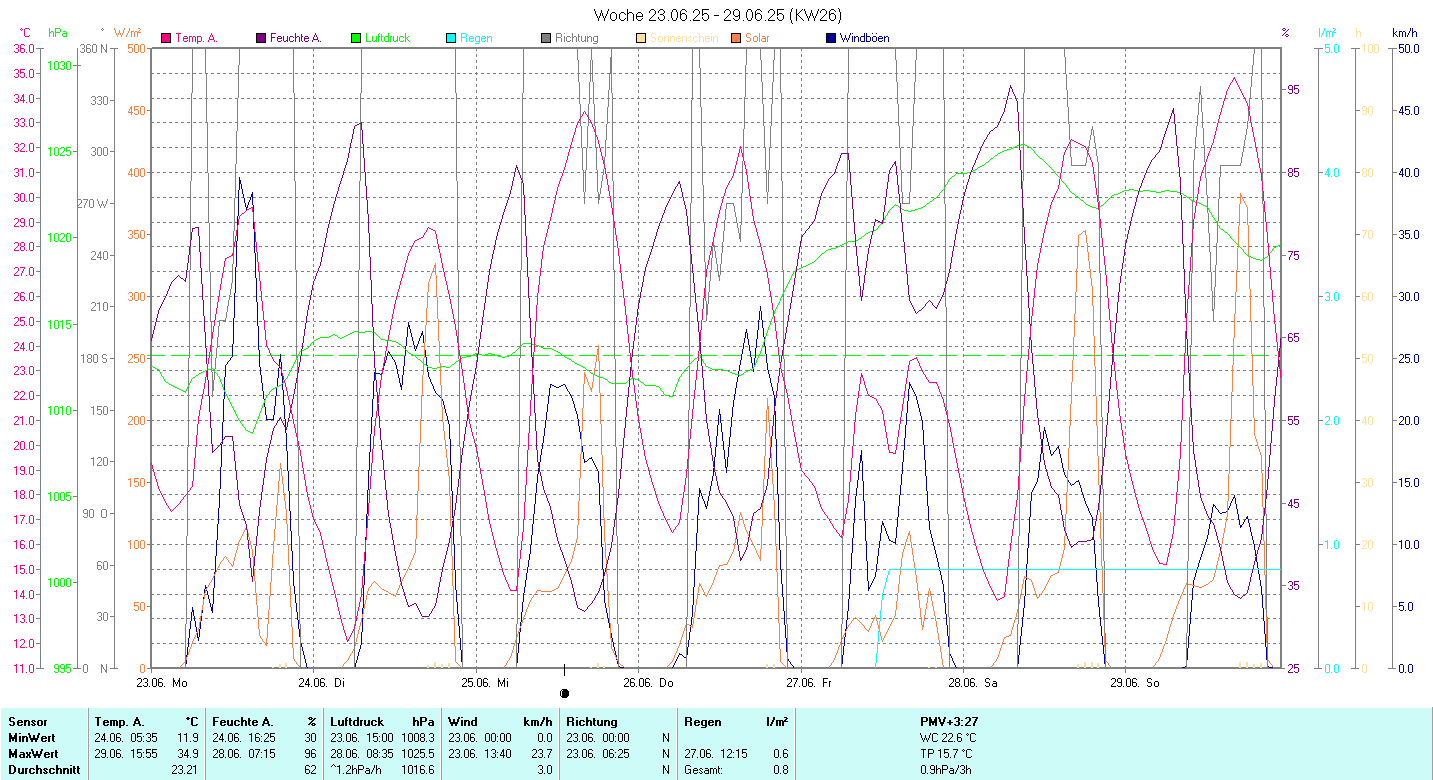Select the 'Temp. A.' legend label

pyautogui.click(x=196, y=38)
